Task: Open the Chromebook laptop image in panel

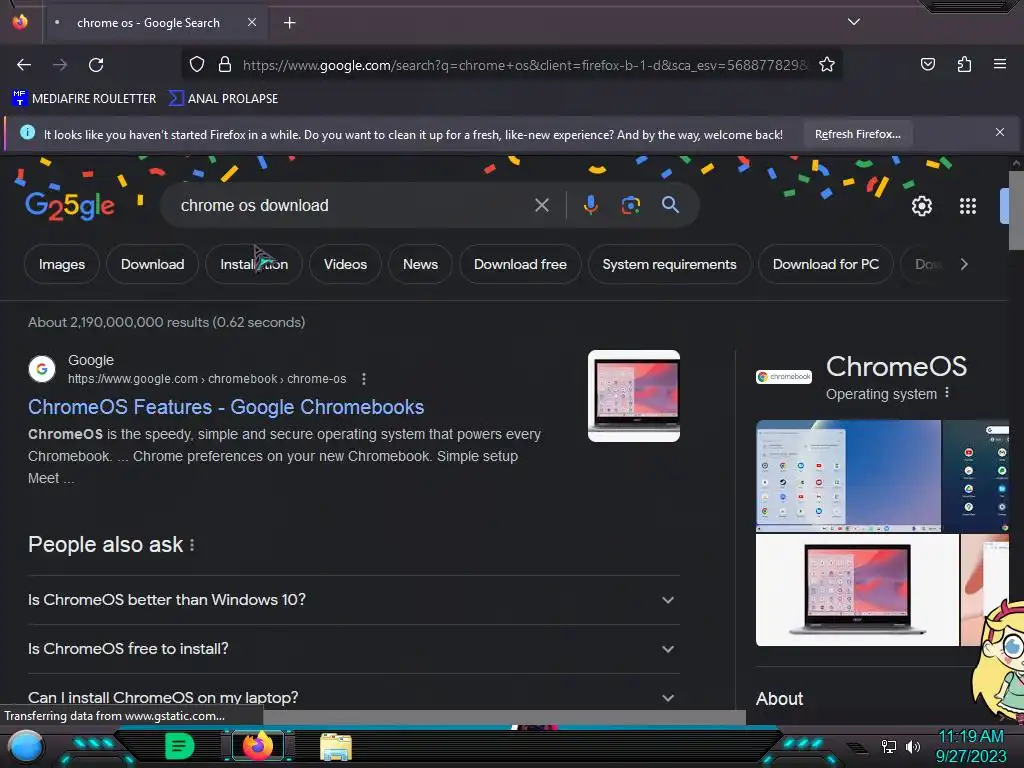Action: point(857,590)
